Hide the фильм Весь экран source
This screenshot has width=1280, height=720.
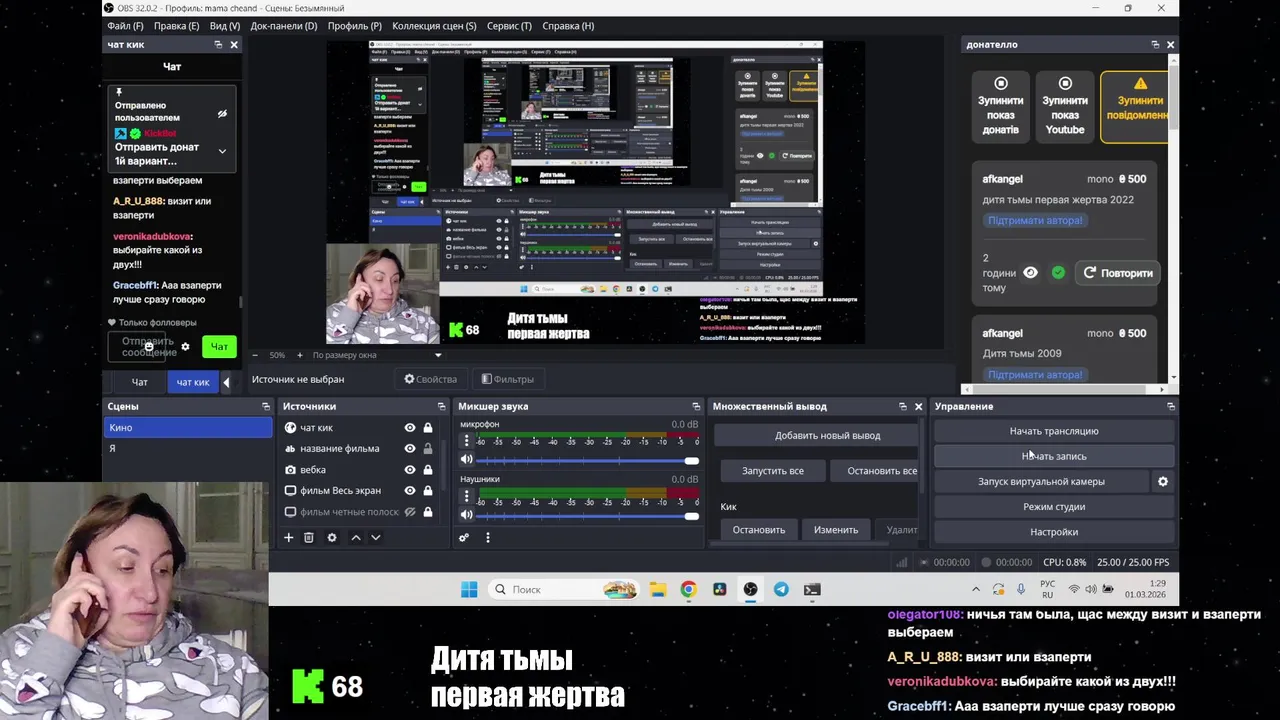[x=410, y=491]
